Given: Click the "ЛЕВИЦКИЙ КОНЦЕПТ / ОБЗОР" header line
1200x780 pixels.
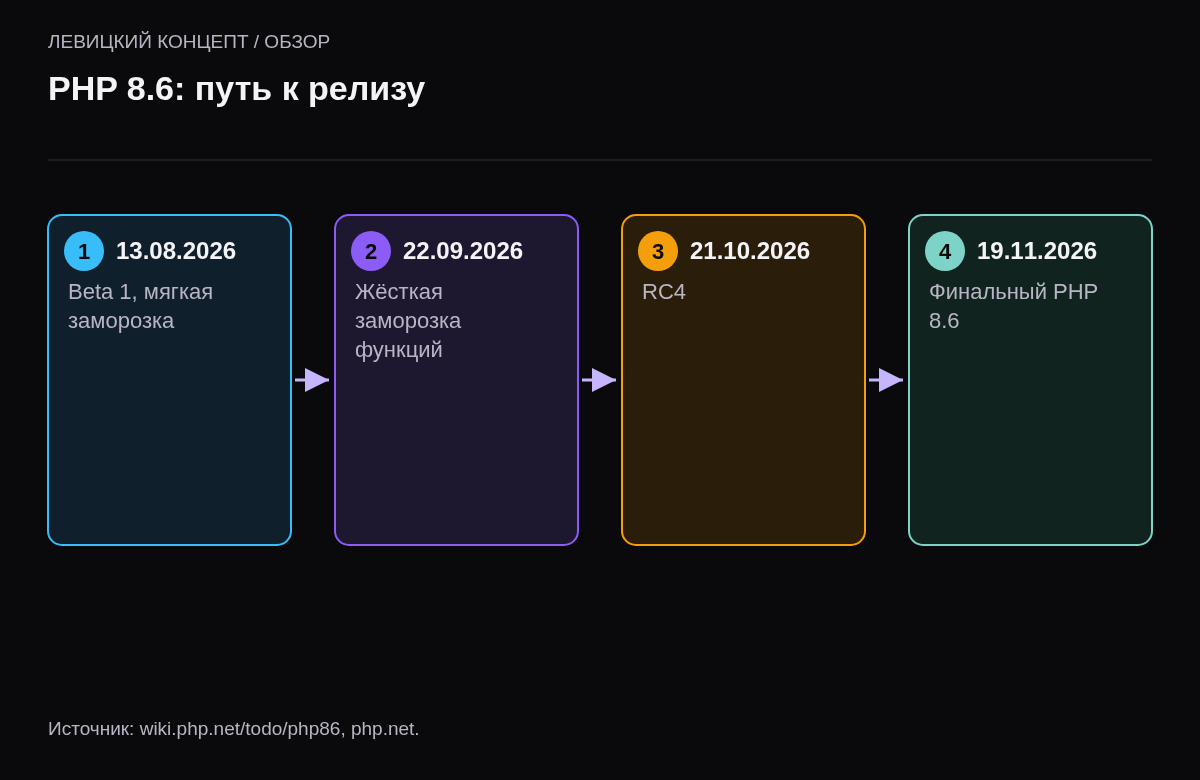Looking at the screenshot, I should coord(189,42).
